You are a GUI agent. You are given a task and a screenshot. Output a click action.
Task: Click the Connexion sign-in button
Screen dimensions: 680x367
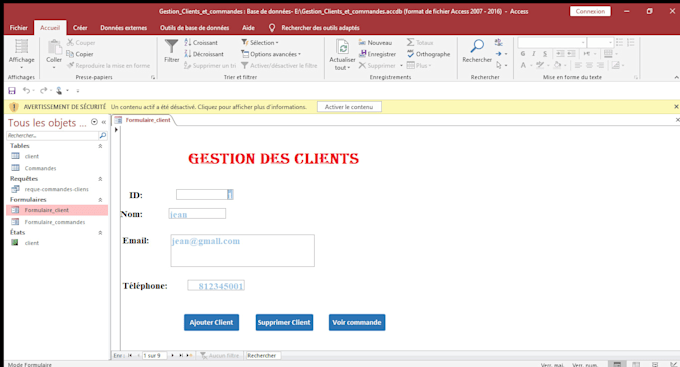(590, 11)
